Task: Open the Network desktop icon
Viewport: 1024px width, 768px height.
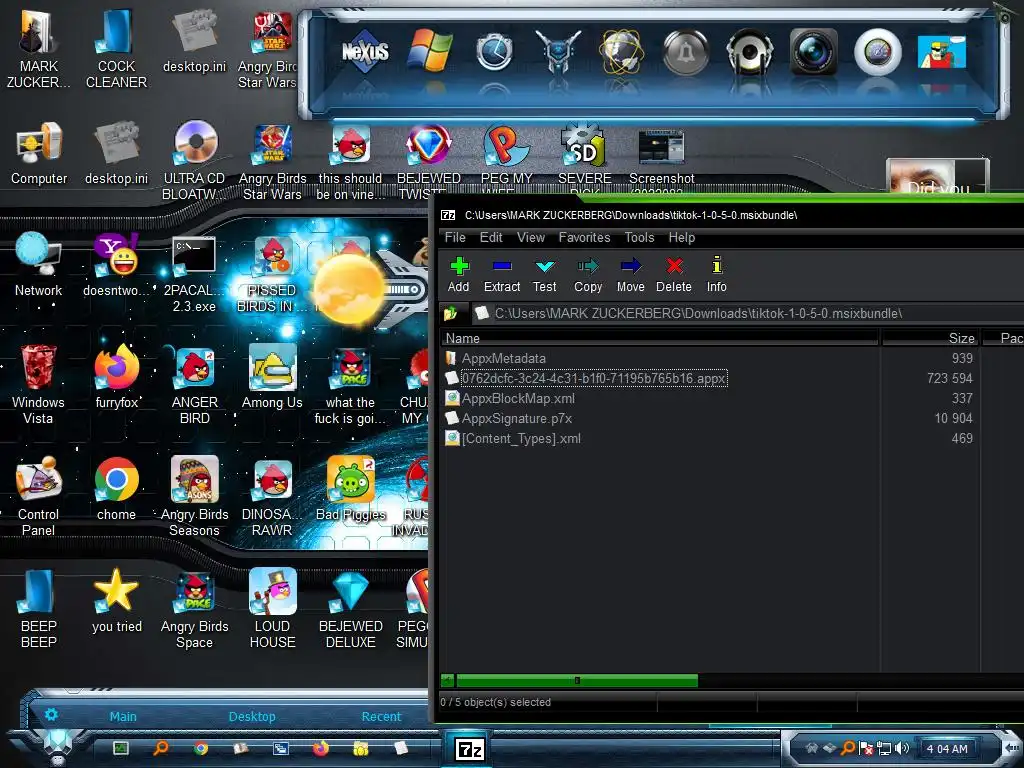Action: 39,264
